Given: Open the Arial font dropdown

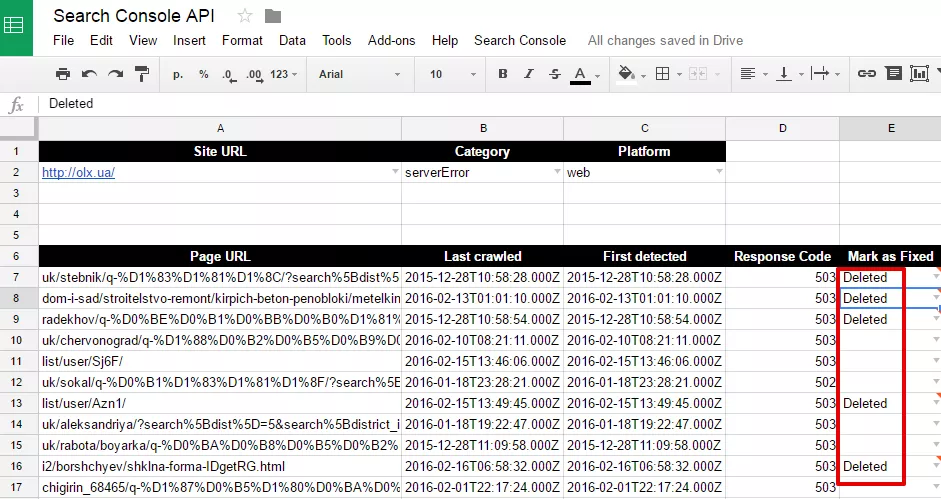Looking at the screenshot, I should point(359,74).
